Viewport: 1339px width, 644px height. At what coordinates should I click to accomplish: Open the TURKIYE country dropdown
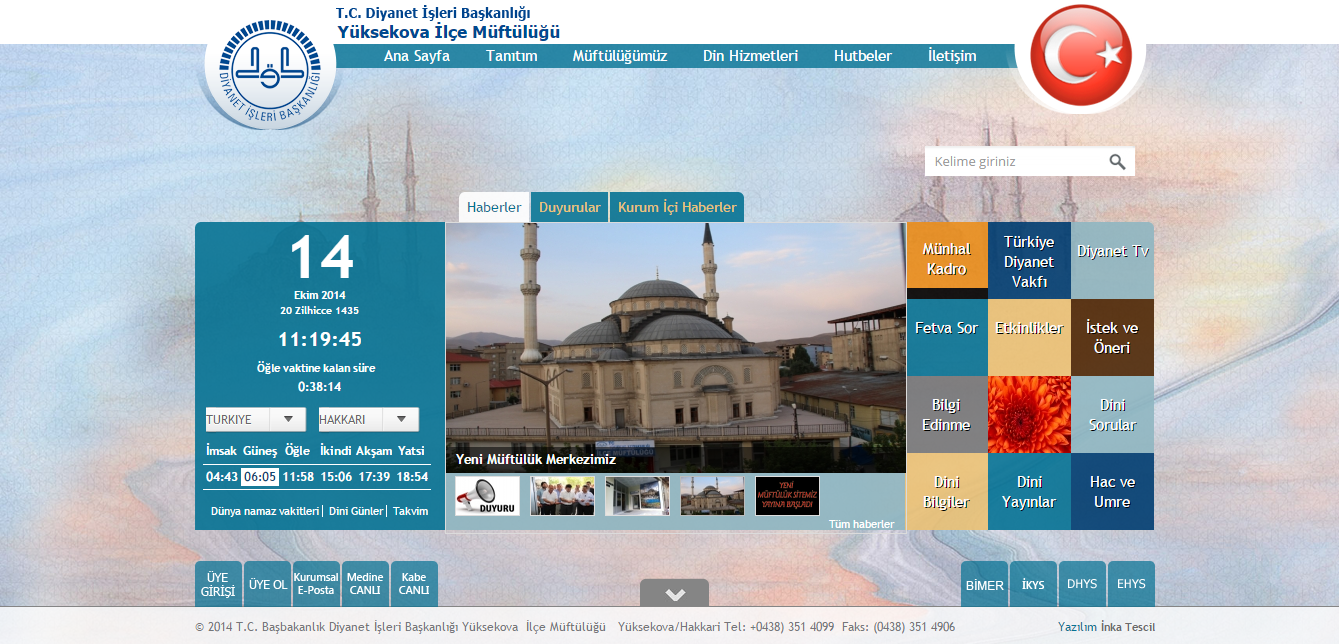[x=255, y=420]
